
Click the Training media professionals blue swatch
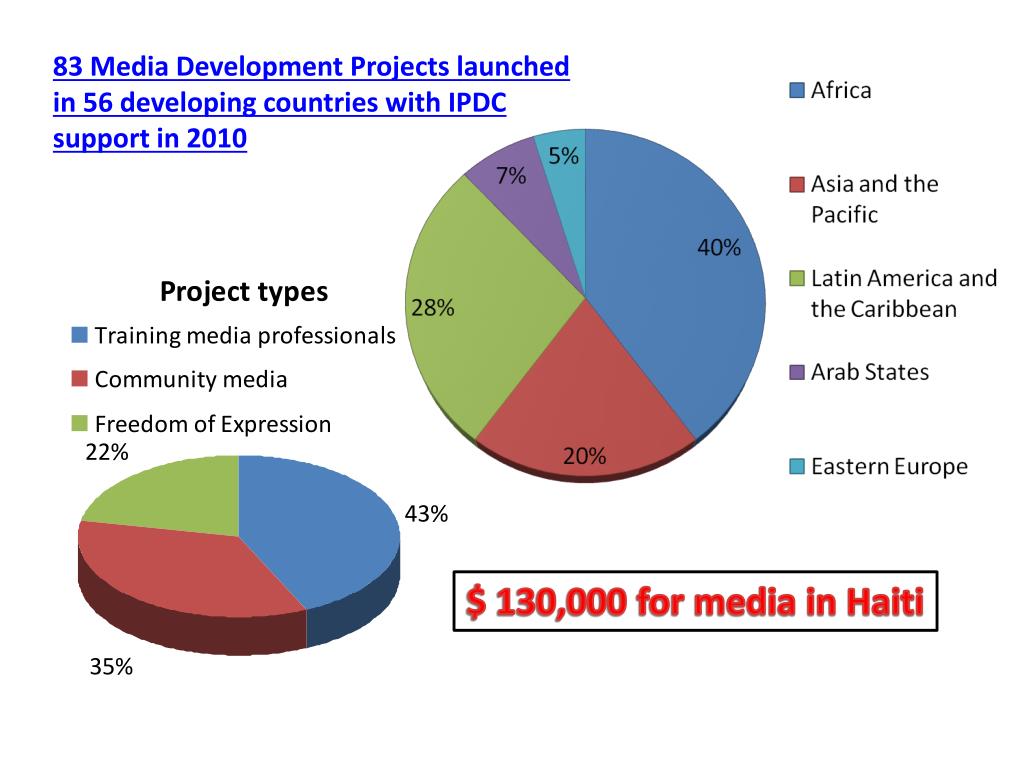[x=79, y=335]
